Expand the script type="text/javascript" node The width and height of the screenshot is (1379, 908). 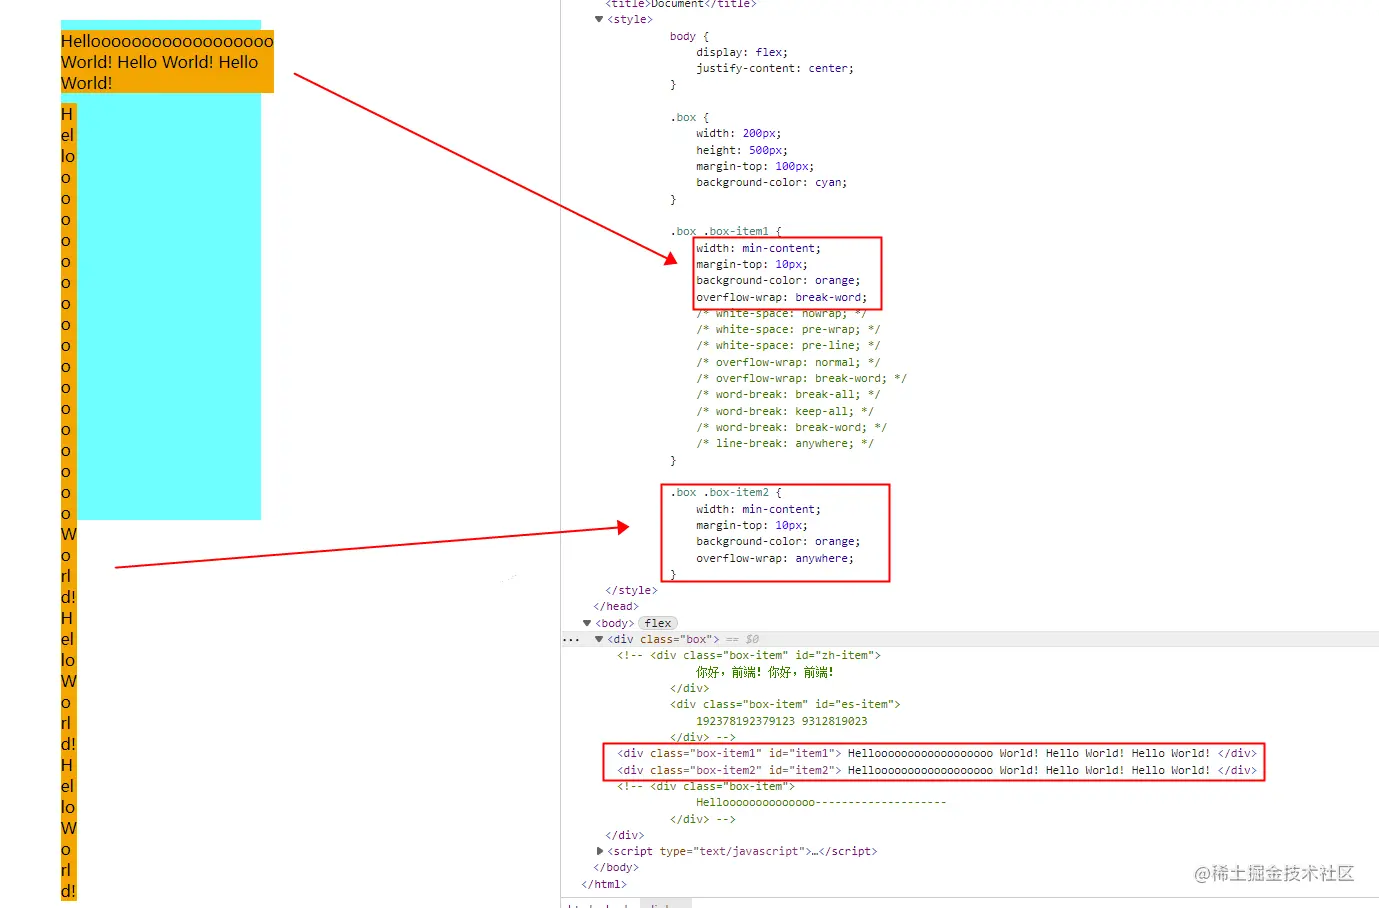point(599,851)
